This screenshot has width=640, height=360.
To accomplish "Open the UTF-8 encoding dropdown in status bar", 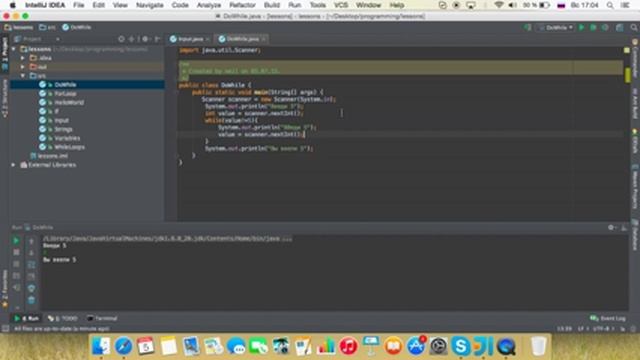I will pos(604,329).
